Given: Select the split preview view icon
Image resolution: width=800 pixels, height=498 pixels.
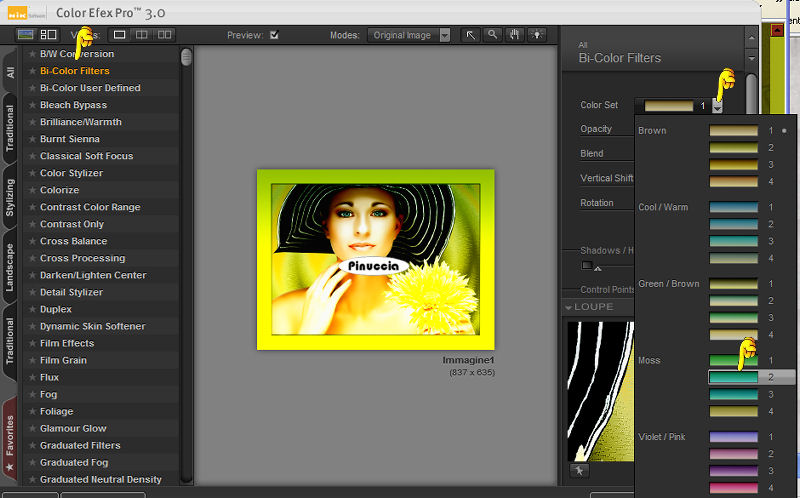Looking at the screenshot, I should [x=141, y=35].
